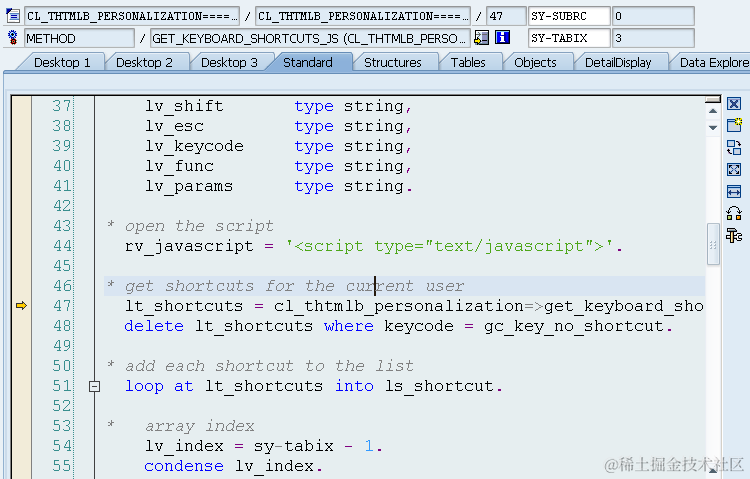
Task: Click the vertical scrollbar thumb of code editor
Action: 713,244
